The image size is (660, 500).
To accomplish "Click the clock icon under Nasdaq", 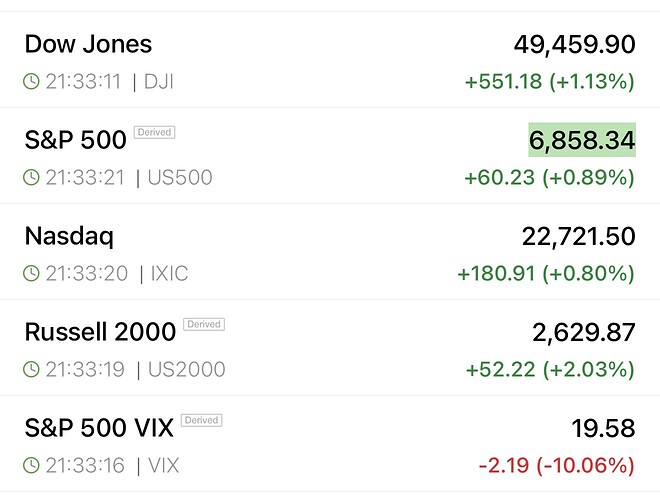I will [31, 274].
